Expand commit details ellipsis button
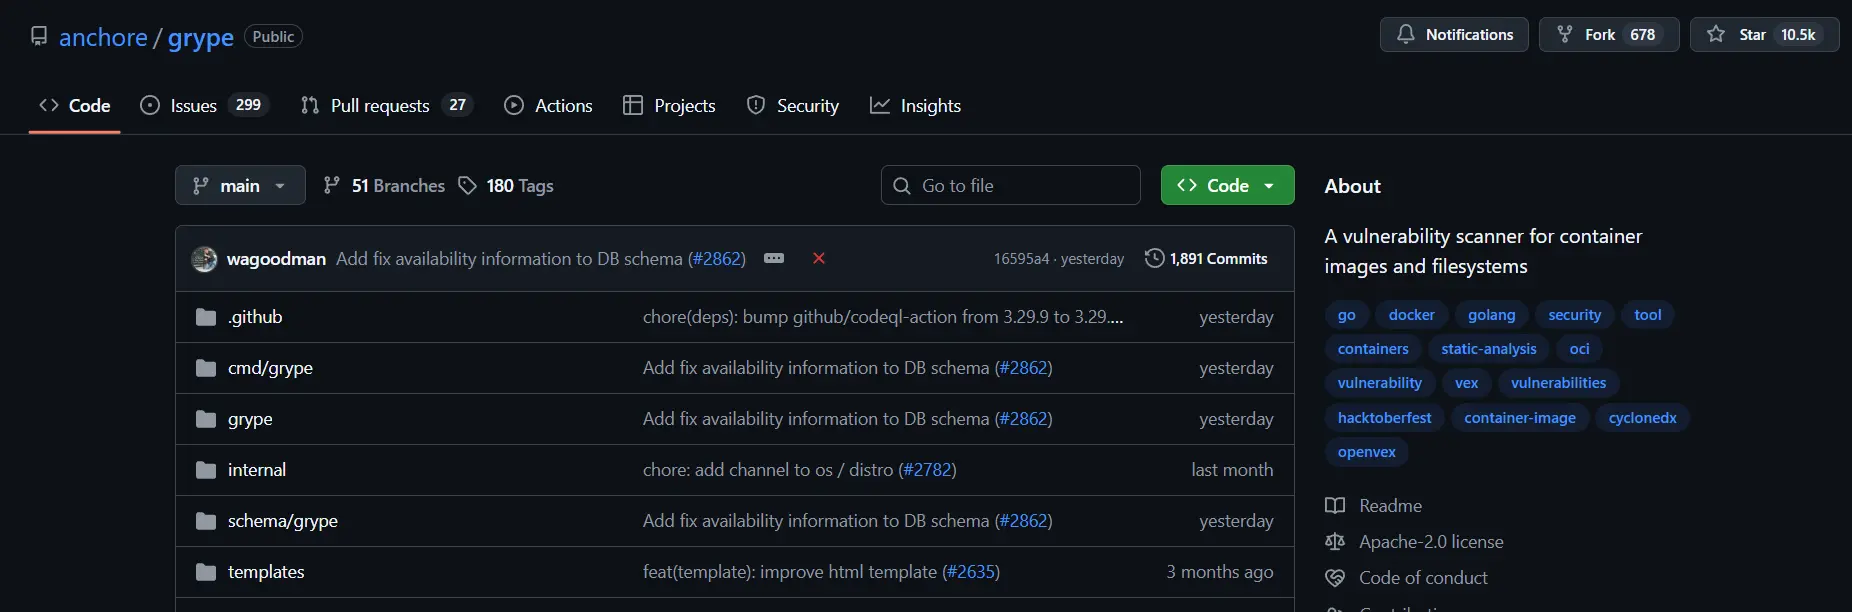Screen dimensions: 1852x612 click(x=774, y=258)
